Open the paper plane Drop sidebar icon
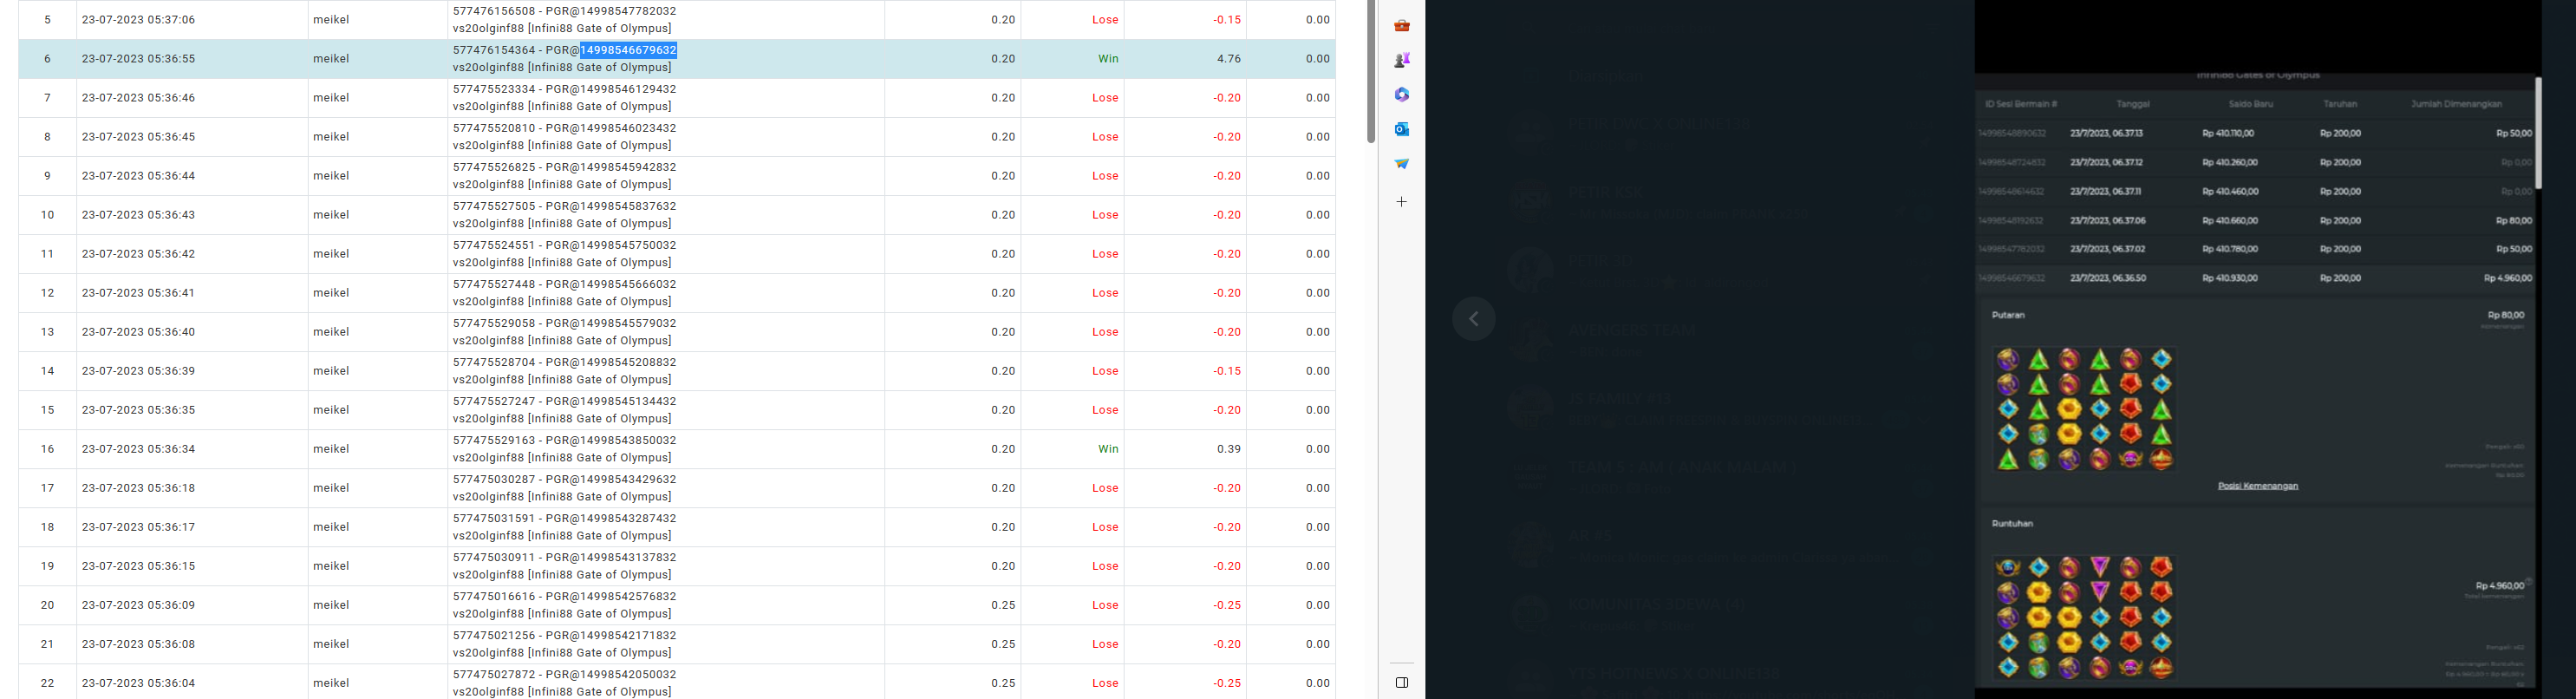The height and width of the screenshot is (699, 2576). [1402, 163]
